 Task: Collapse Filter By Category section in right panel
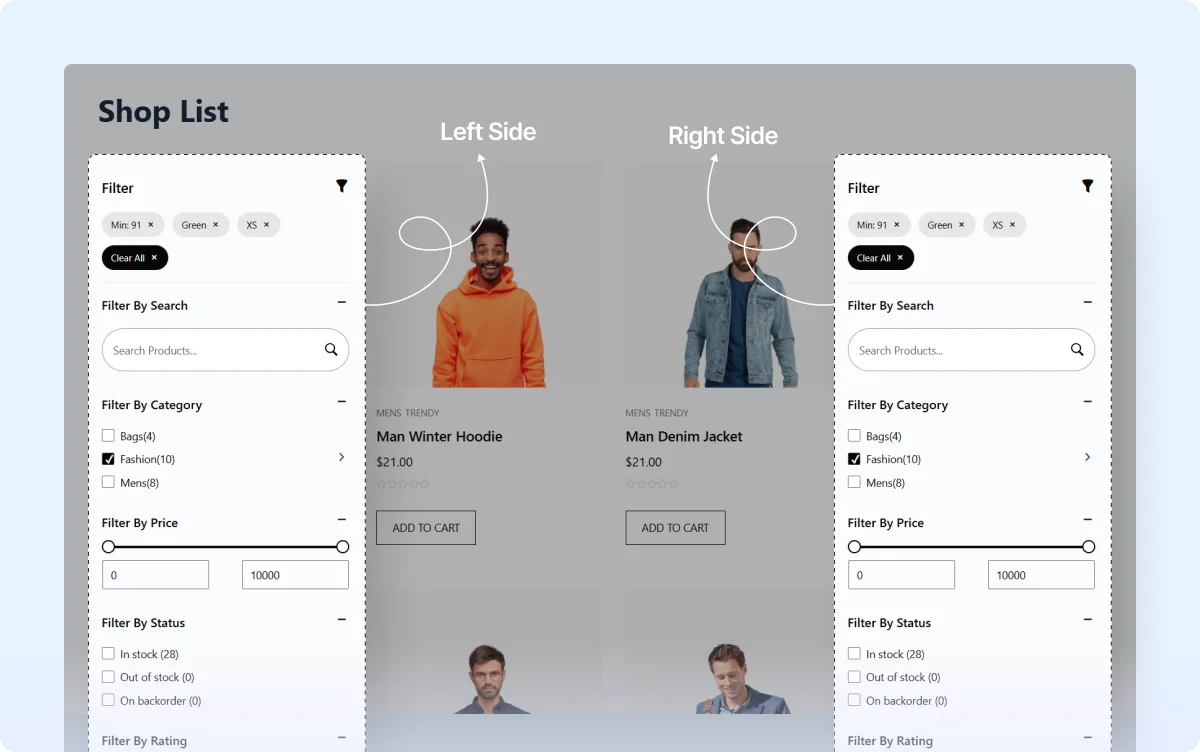point(1088,402)
